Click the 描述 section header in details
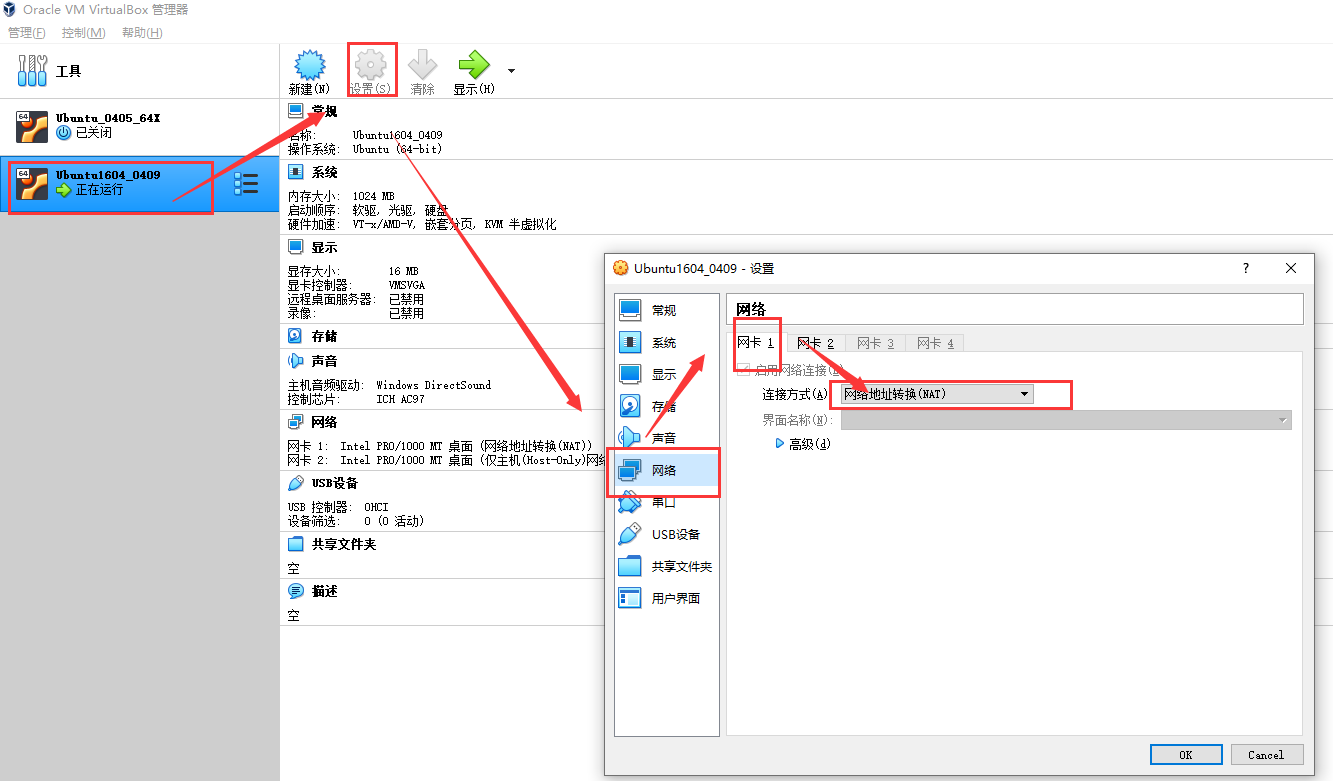Viewport: 1333px width, 781px height. (x=324, y=592)
